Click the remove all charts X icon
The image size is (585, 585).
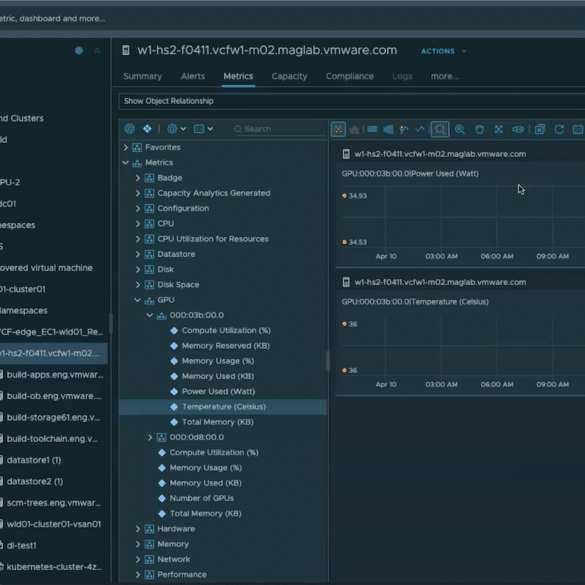coord(540,129)
